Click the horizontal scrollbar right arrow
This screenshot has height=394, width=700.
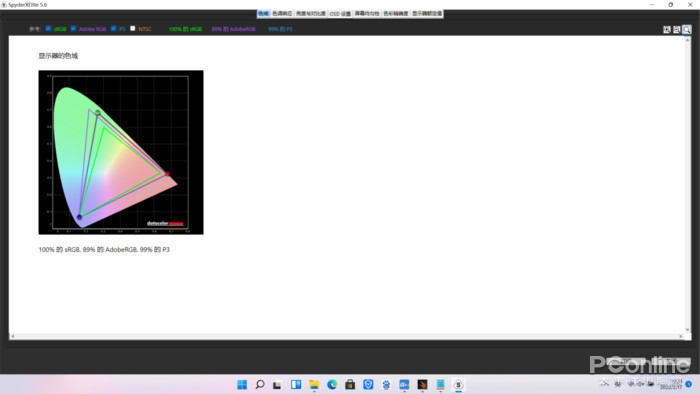[681, 336]
